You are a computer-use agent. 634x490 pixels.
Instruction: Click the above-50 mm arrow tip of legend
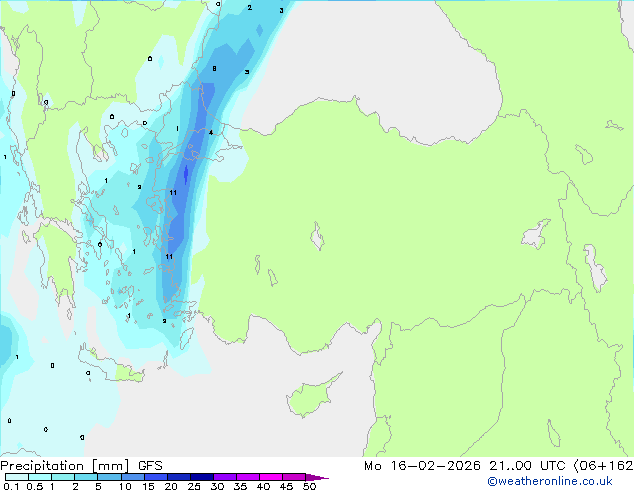click(x=317, y=477)
